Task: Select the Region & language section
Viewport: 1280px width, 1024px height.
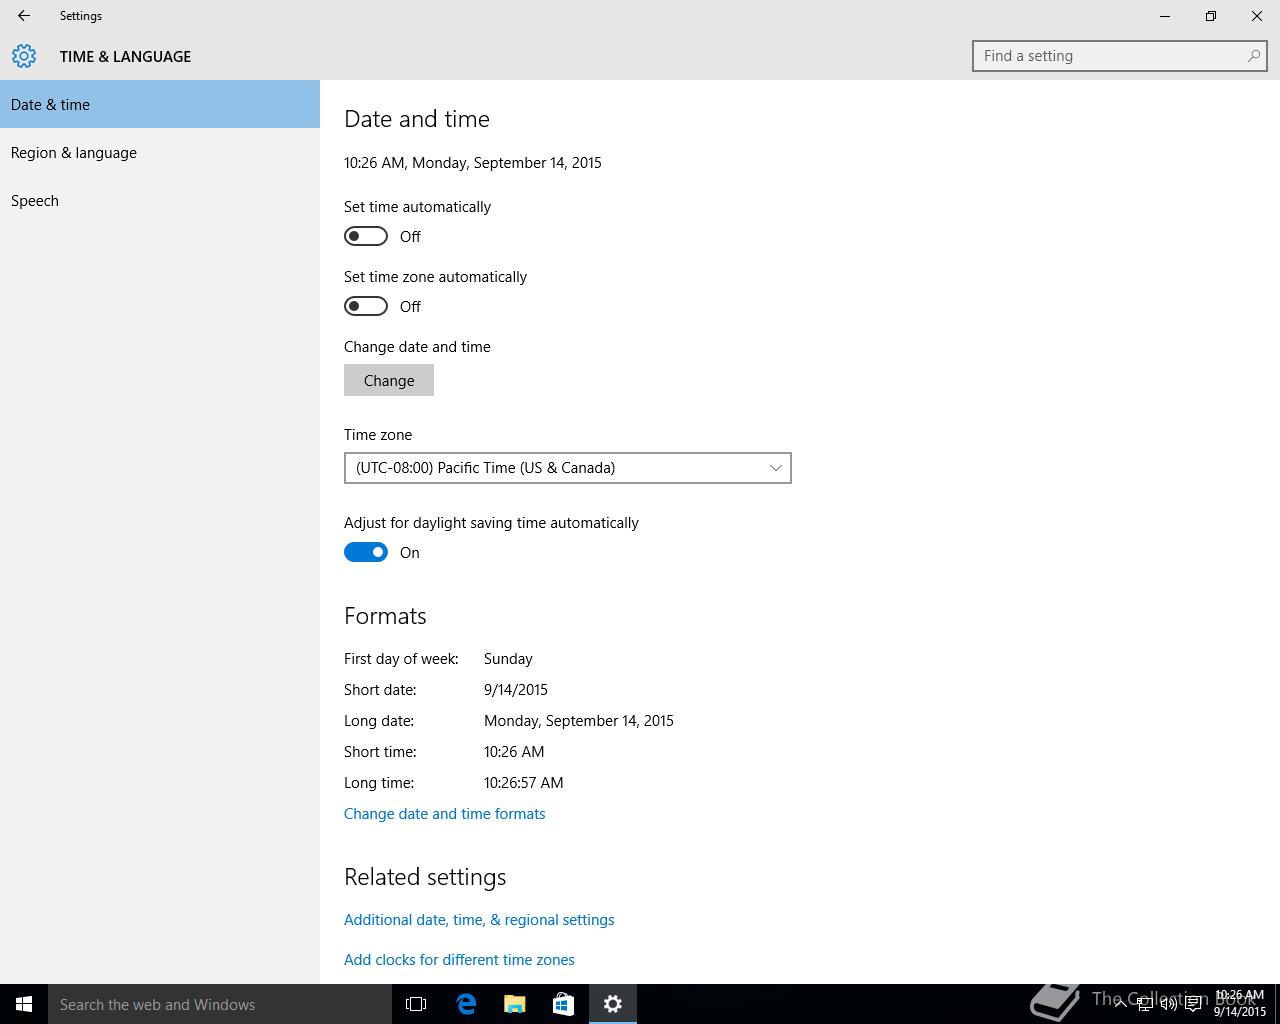Action: [x=74, y=153]
